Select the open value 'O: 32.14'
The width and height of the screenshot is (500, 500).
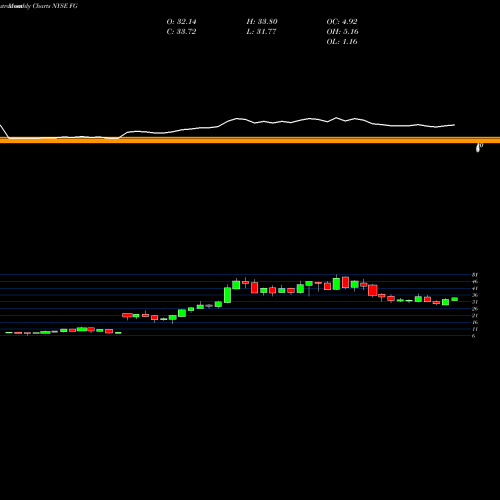coord(181,22)
